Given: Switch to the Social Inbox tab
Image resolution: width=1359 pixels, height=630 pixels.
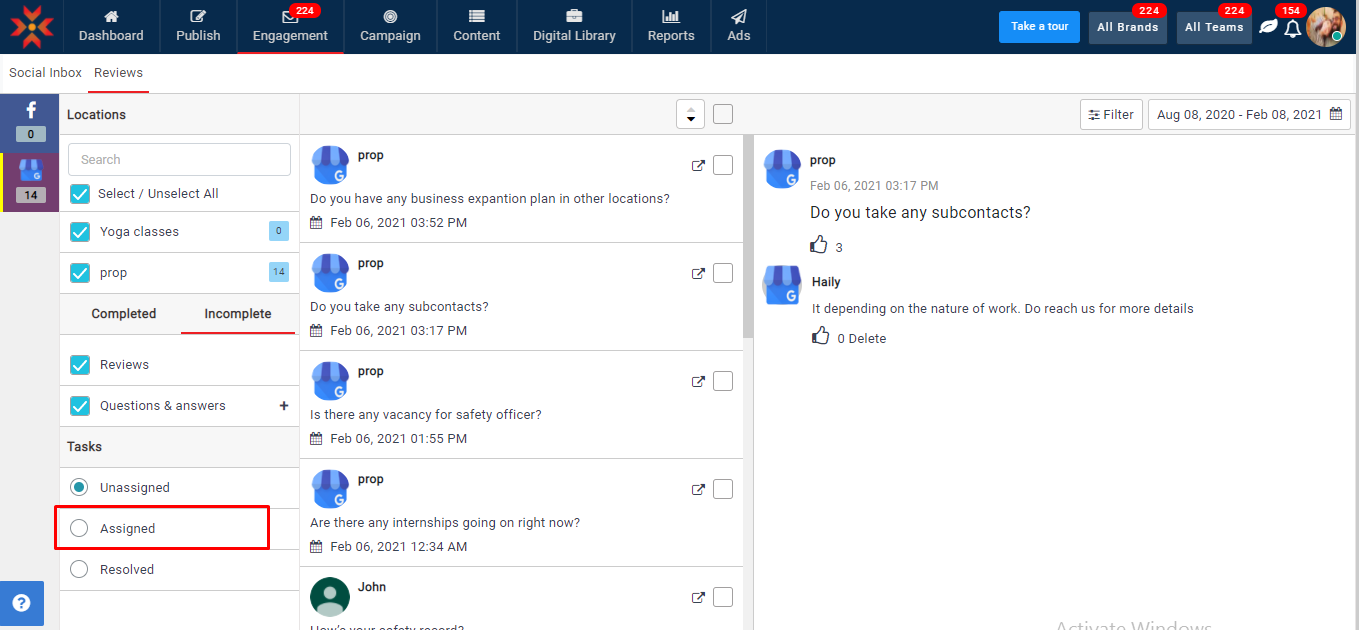Looking at the screenshot, I should 45,73.
